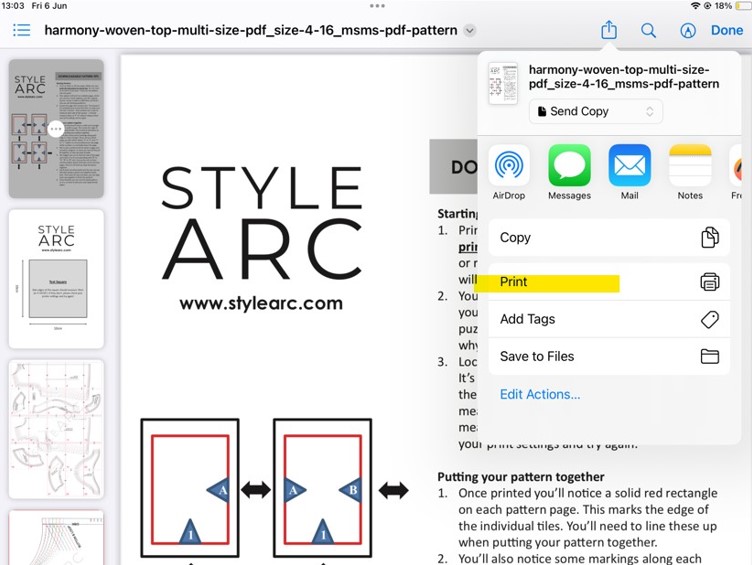This screenshot has height=565, width=752.
Task: Open the sidebar list view icon
Action: coord(22,30)
